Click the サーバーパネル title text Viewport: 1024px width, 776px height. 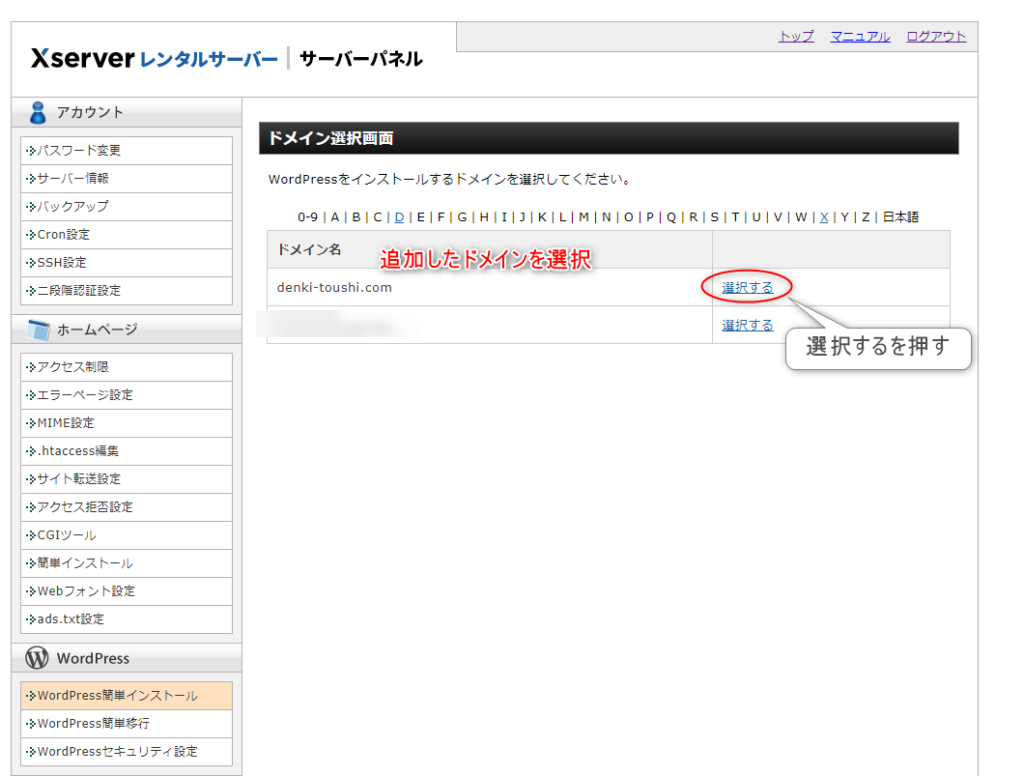tap(361, 59)
